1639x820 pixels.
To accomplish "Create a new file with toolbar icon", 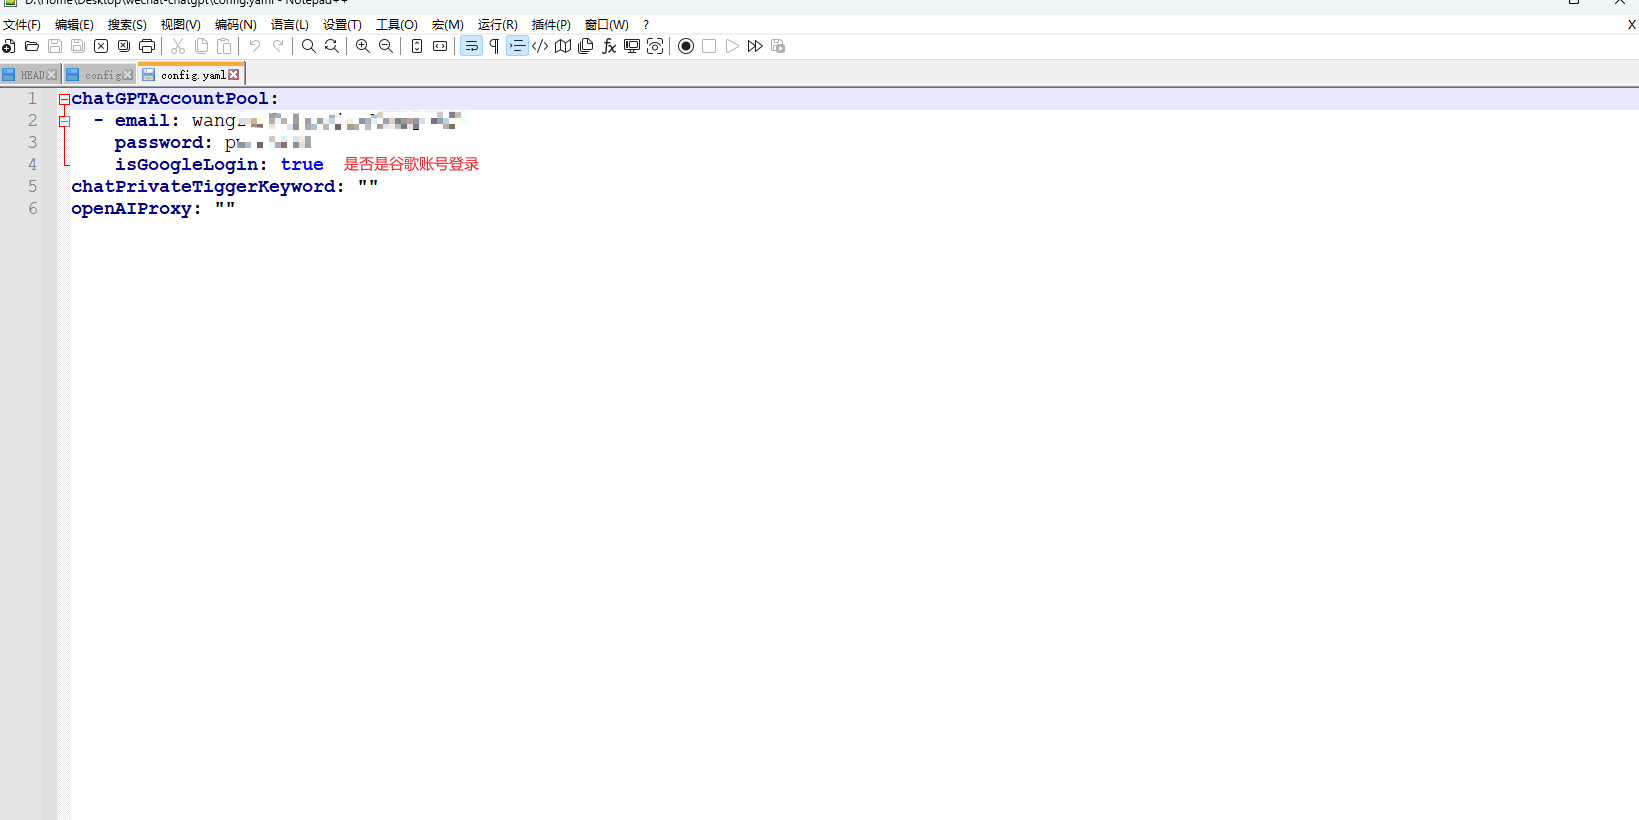I will coord(9,46).
